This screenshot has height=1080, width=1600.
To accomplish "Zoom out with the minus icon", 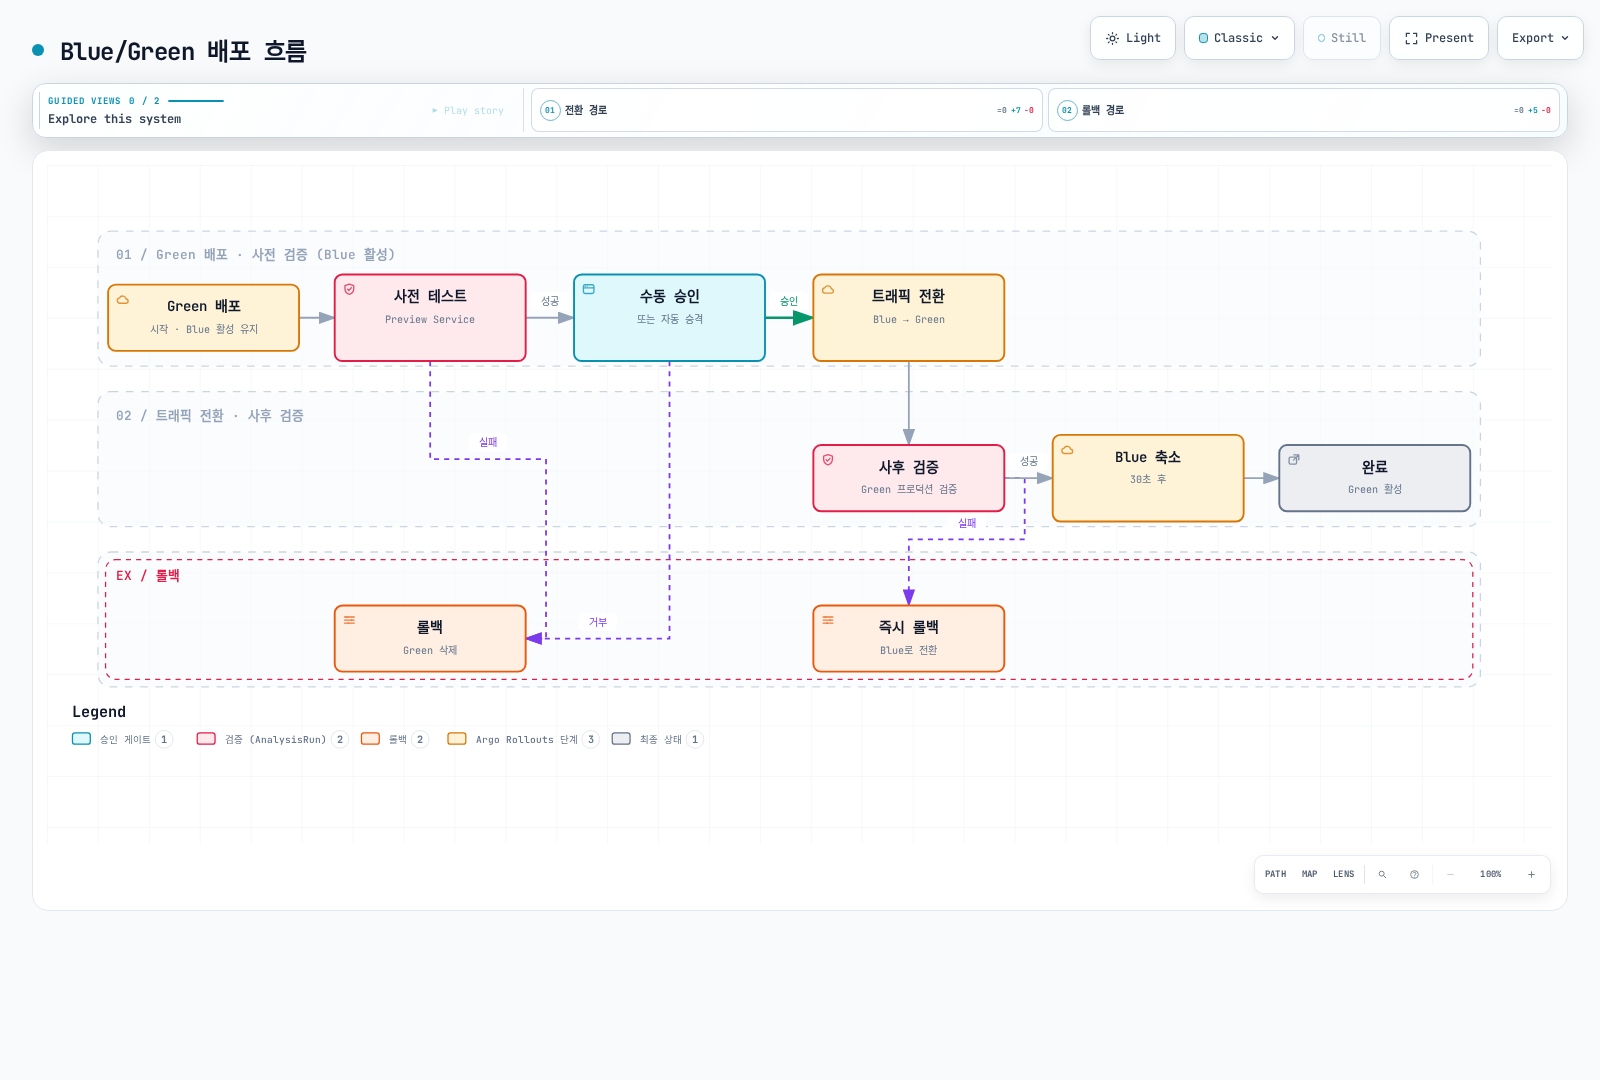I will [1450, 874].
